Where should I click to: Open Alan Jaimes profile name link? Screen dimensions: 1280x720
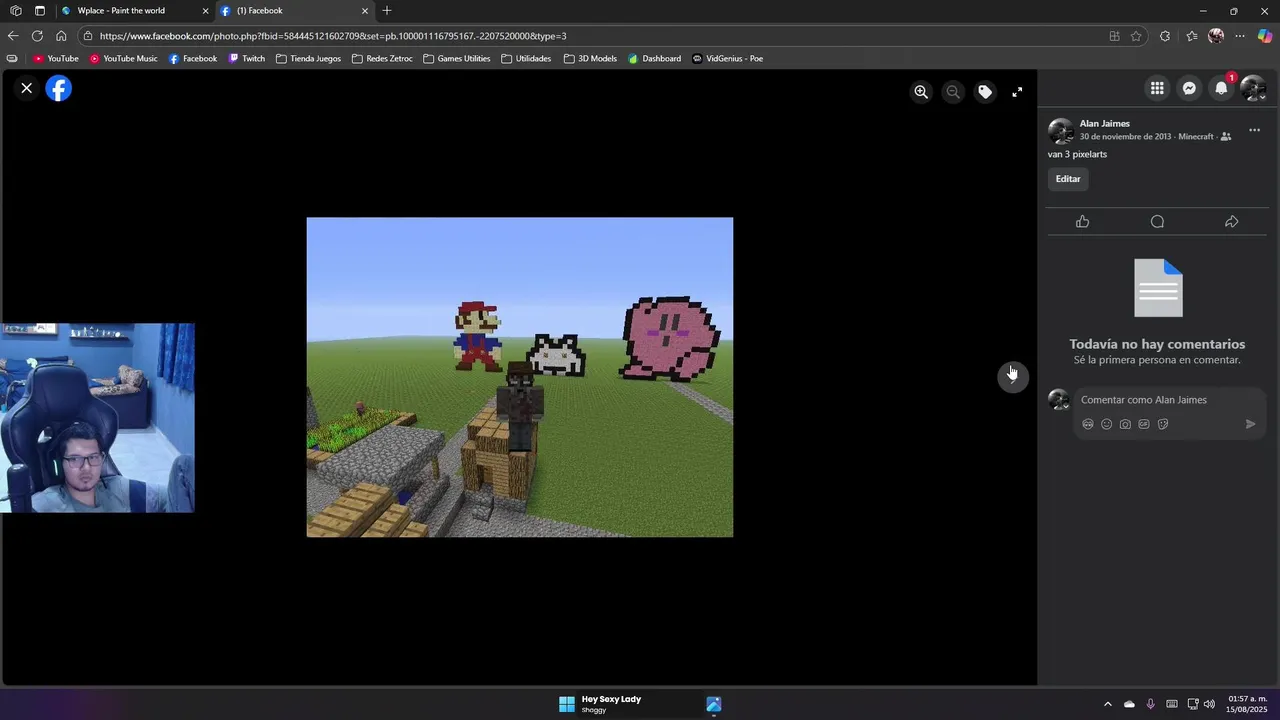tap(1104, 124)
